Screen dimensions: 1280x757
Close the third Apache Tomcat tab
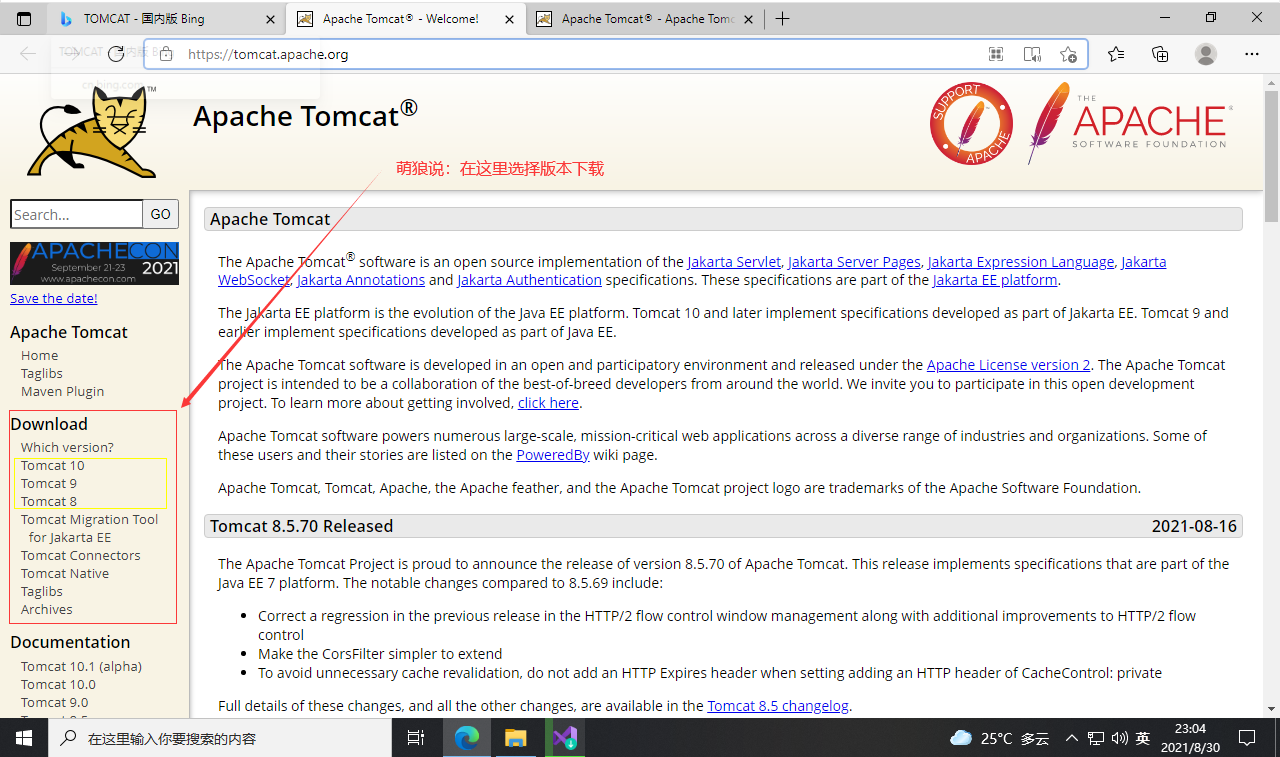point(748,18)
